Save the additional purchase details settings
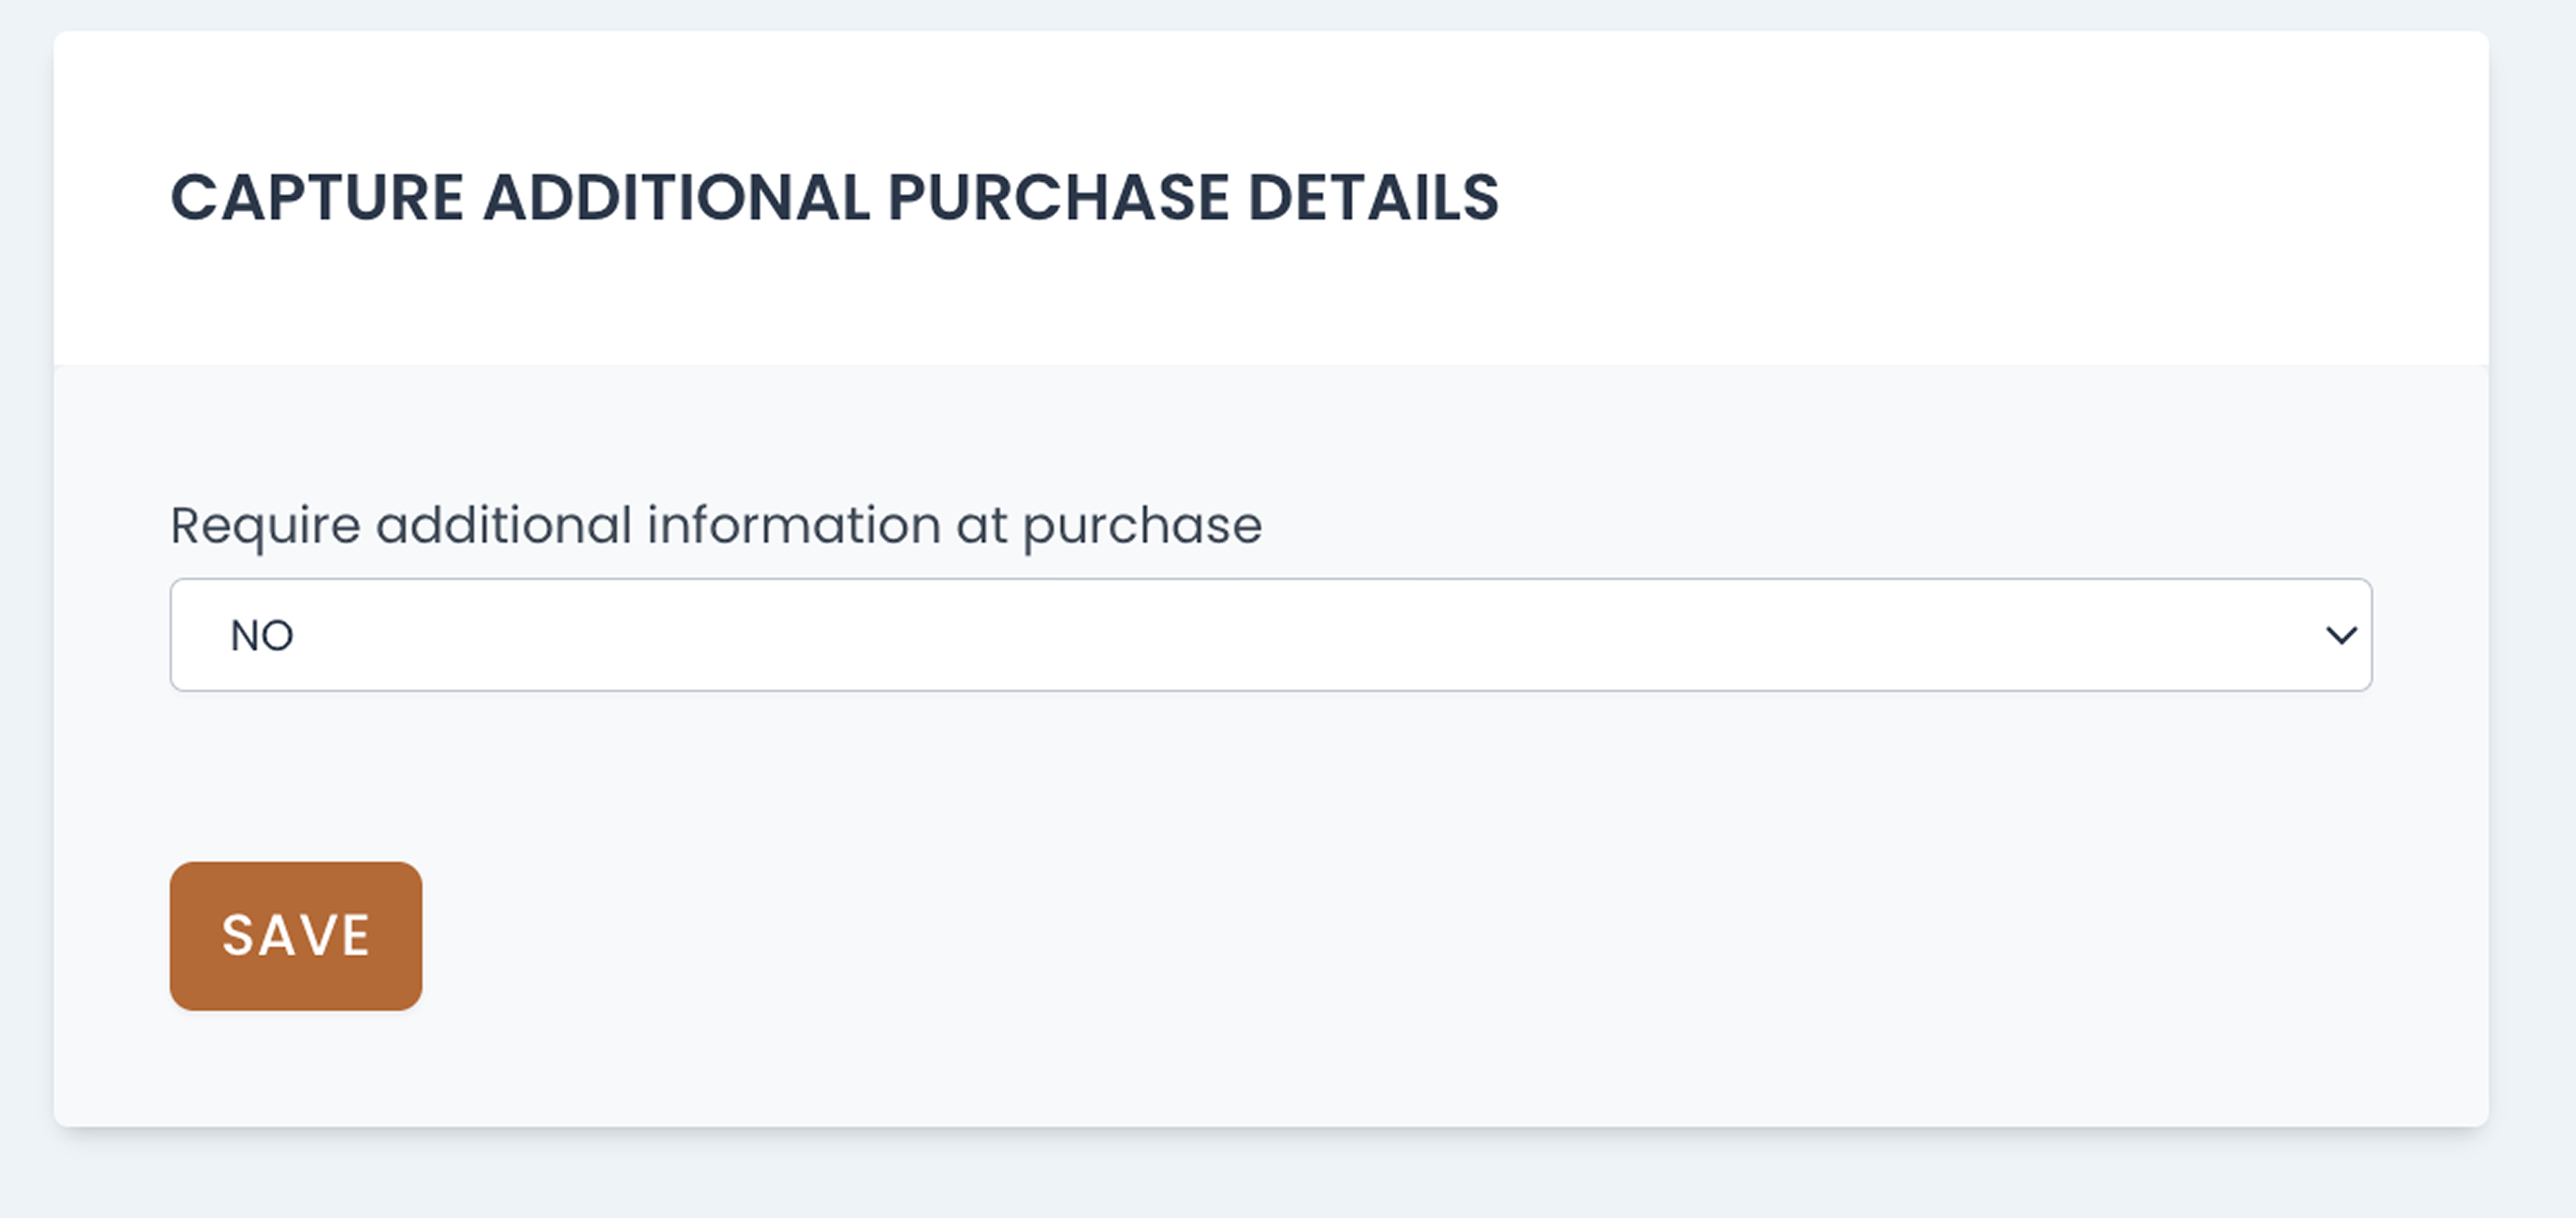 click(x=295, y=936)
